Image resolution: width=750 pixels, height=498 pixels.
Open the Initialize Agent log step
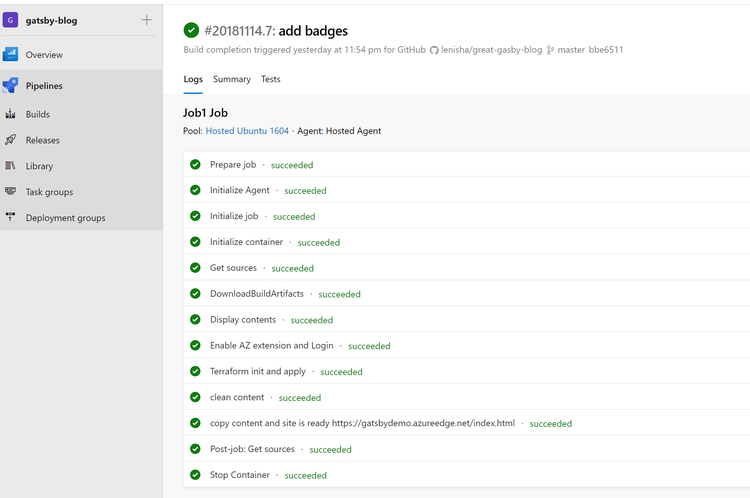coord(466,190)
